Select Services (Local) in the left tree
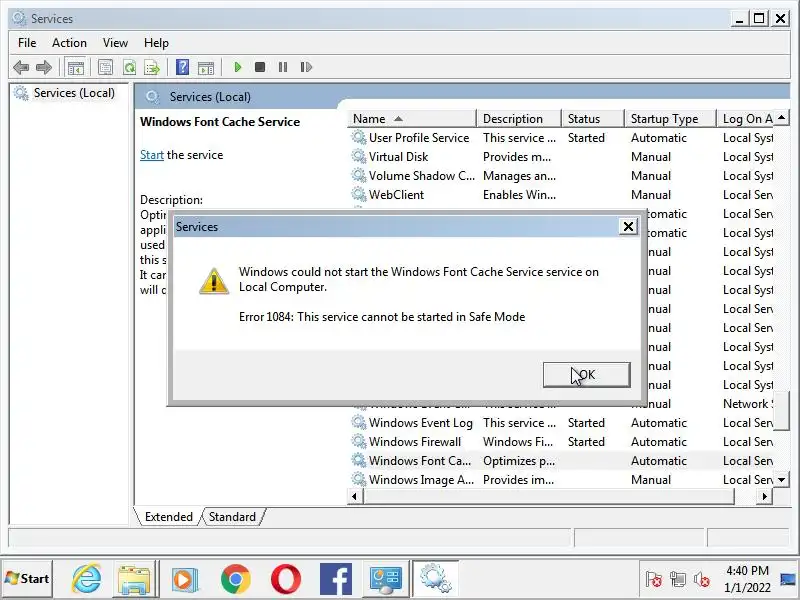Viewport: 800px width, 600px height. coord(74,93)
